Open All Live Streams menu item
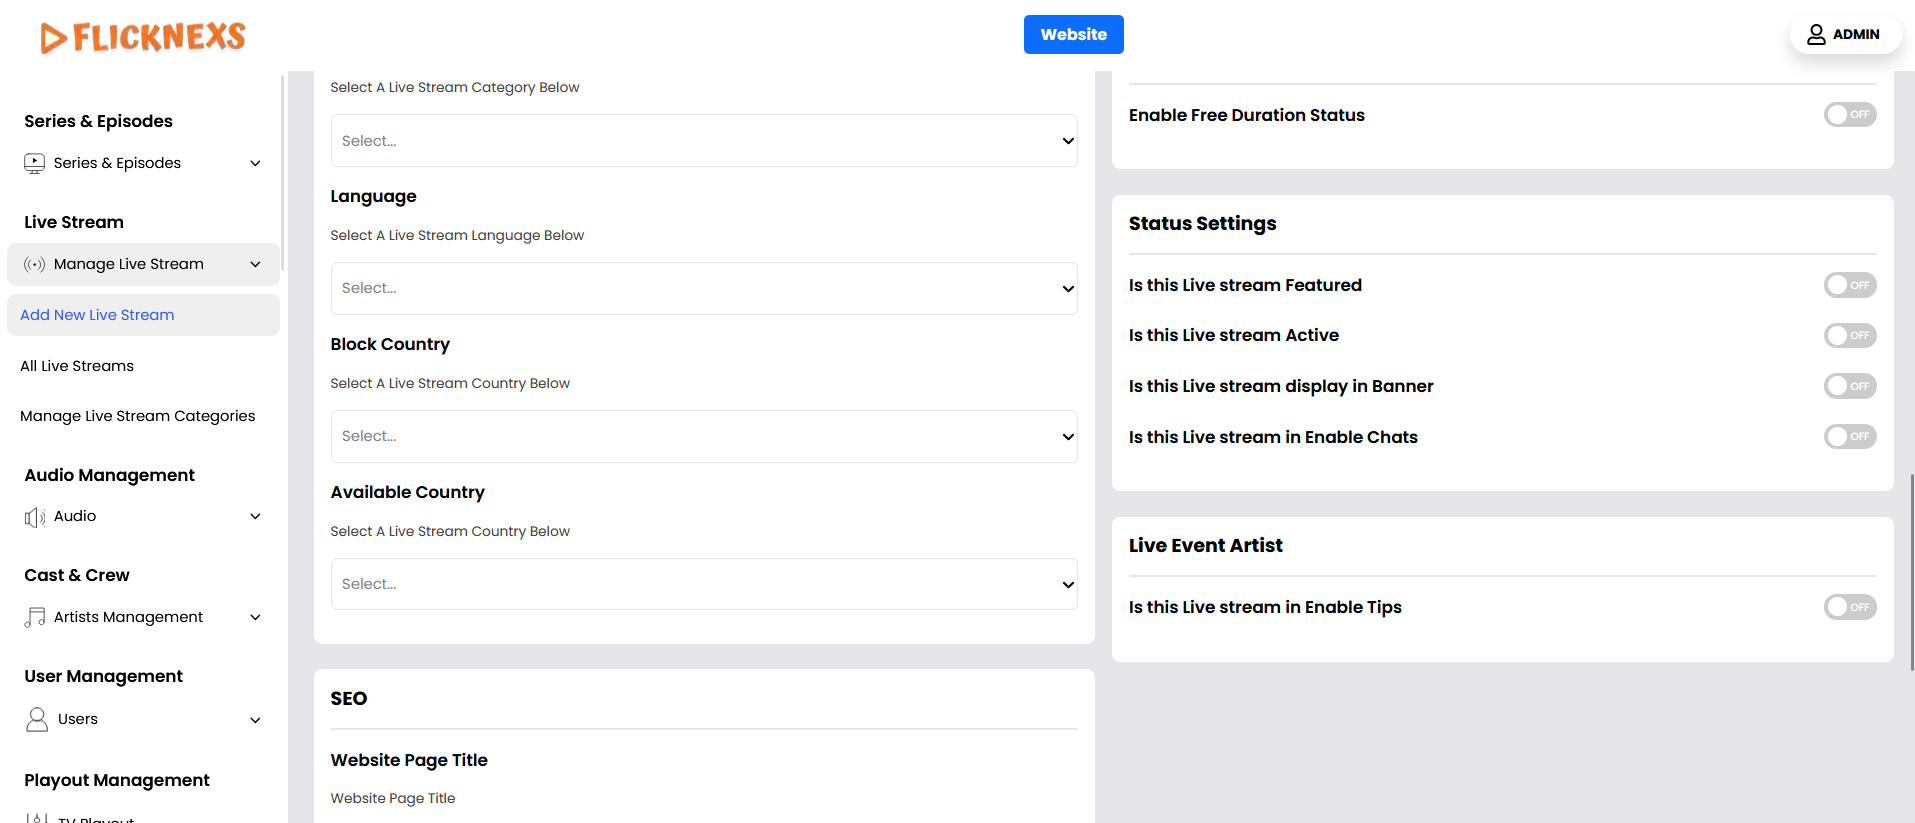Image resolution: width=1915 pixels, height=823 pixels. pyautogui.click(x=77, y=366)
